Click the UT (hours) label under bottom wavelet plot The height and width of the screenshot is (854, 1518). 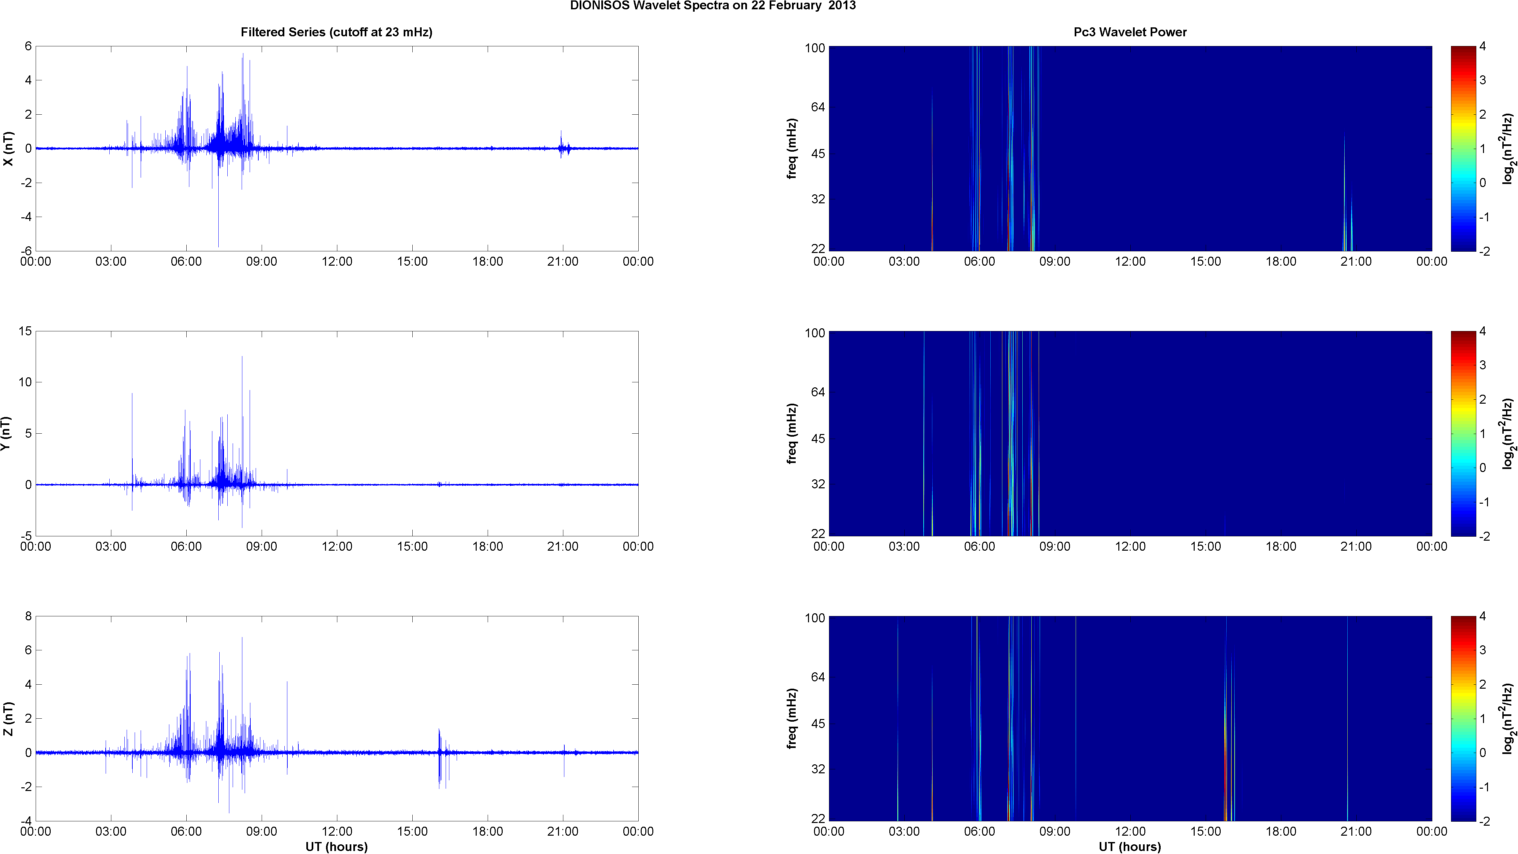pyautogui.click(x=1130, y=847)
